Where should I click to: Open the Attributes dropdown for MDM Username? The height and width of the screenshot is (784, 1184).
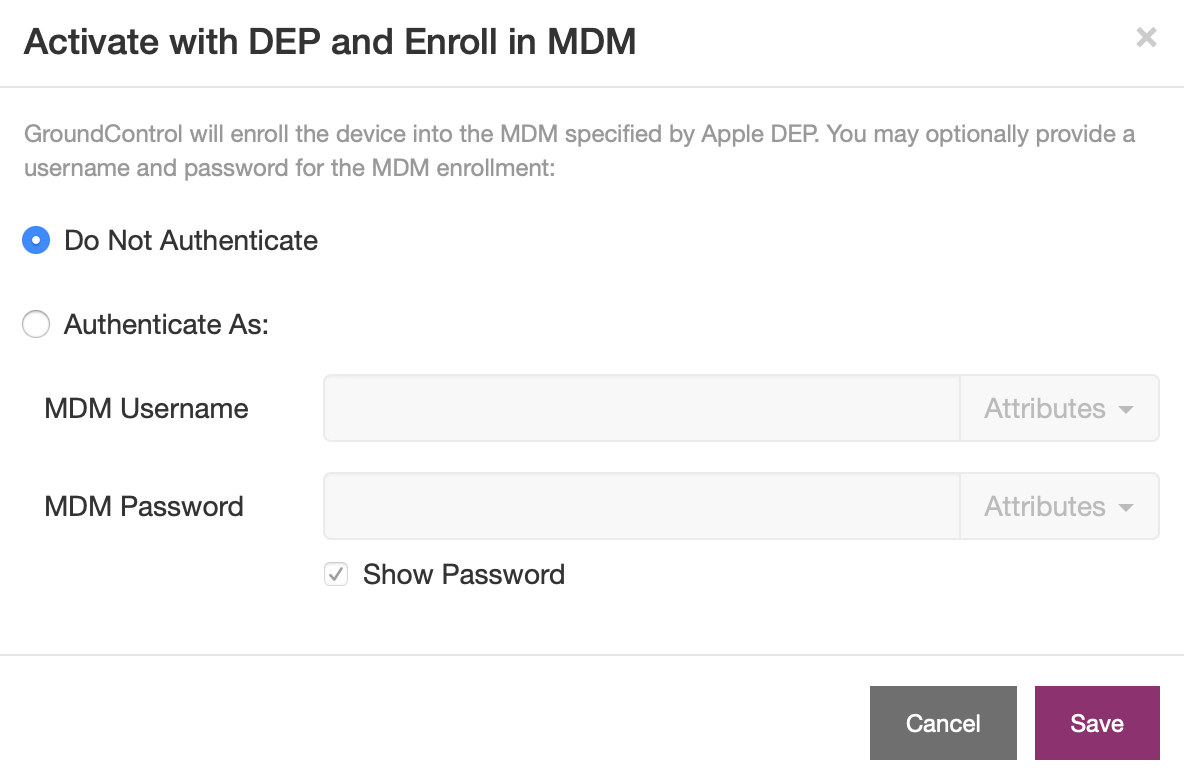tap(1059, 408)
